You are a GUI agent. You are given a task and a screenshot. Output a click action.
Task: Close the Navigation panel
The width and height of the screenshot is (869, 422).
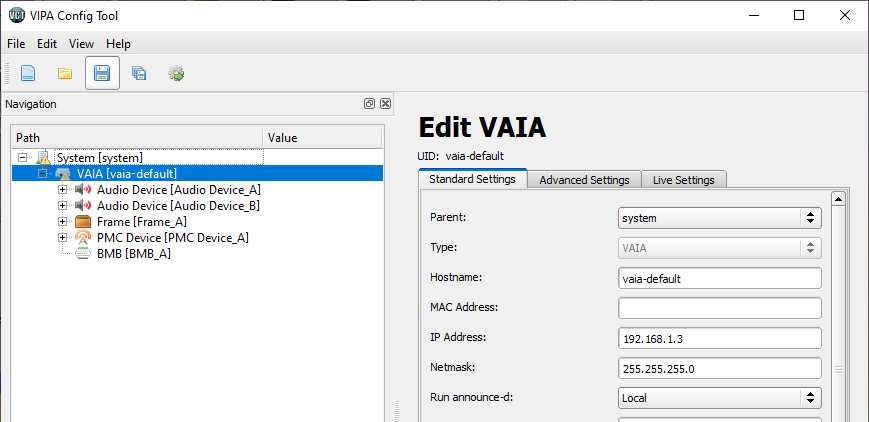(x=385, y=104)
